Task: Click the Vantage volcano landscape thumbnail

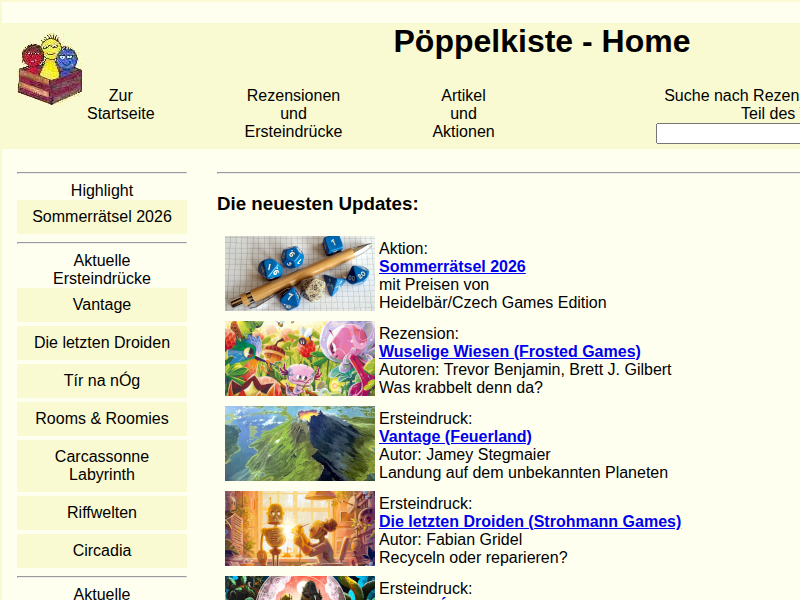Action: point(300,443)
